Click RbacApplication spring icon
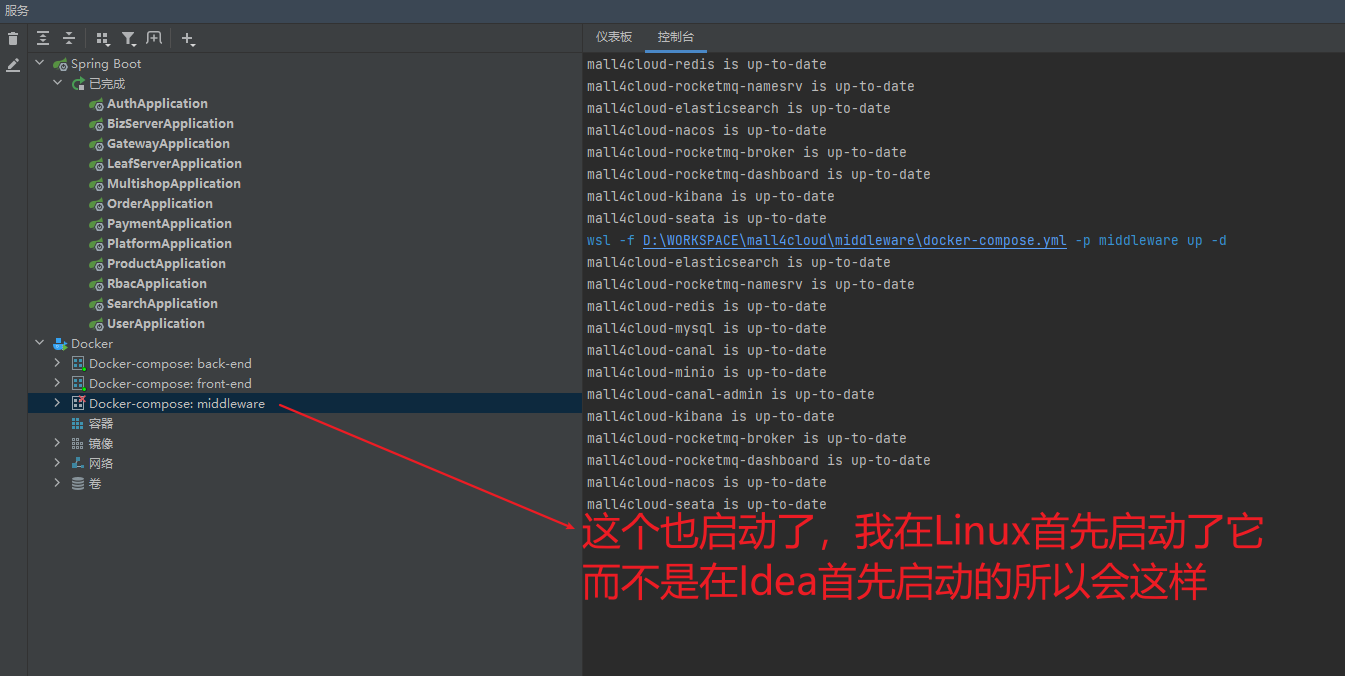The width and height of the screenshot is (1345, 676). click(x=96, y=284)
